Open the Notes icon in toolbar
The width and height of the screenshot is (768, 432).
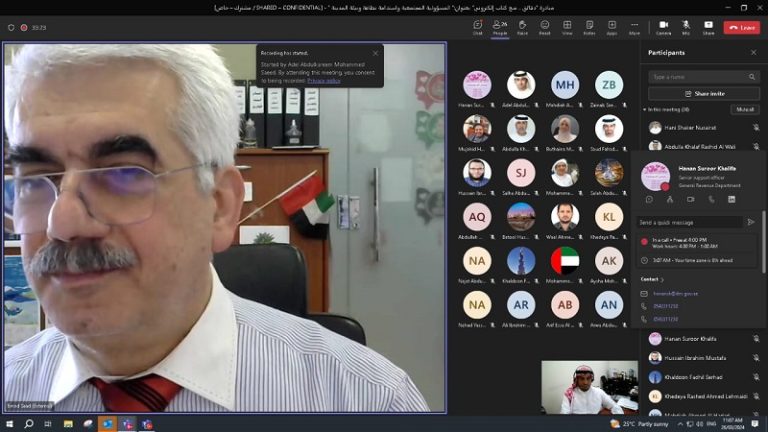click(x=589, y=27)
